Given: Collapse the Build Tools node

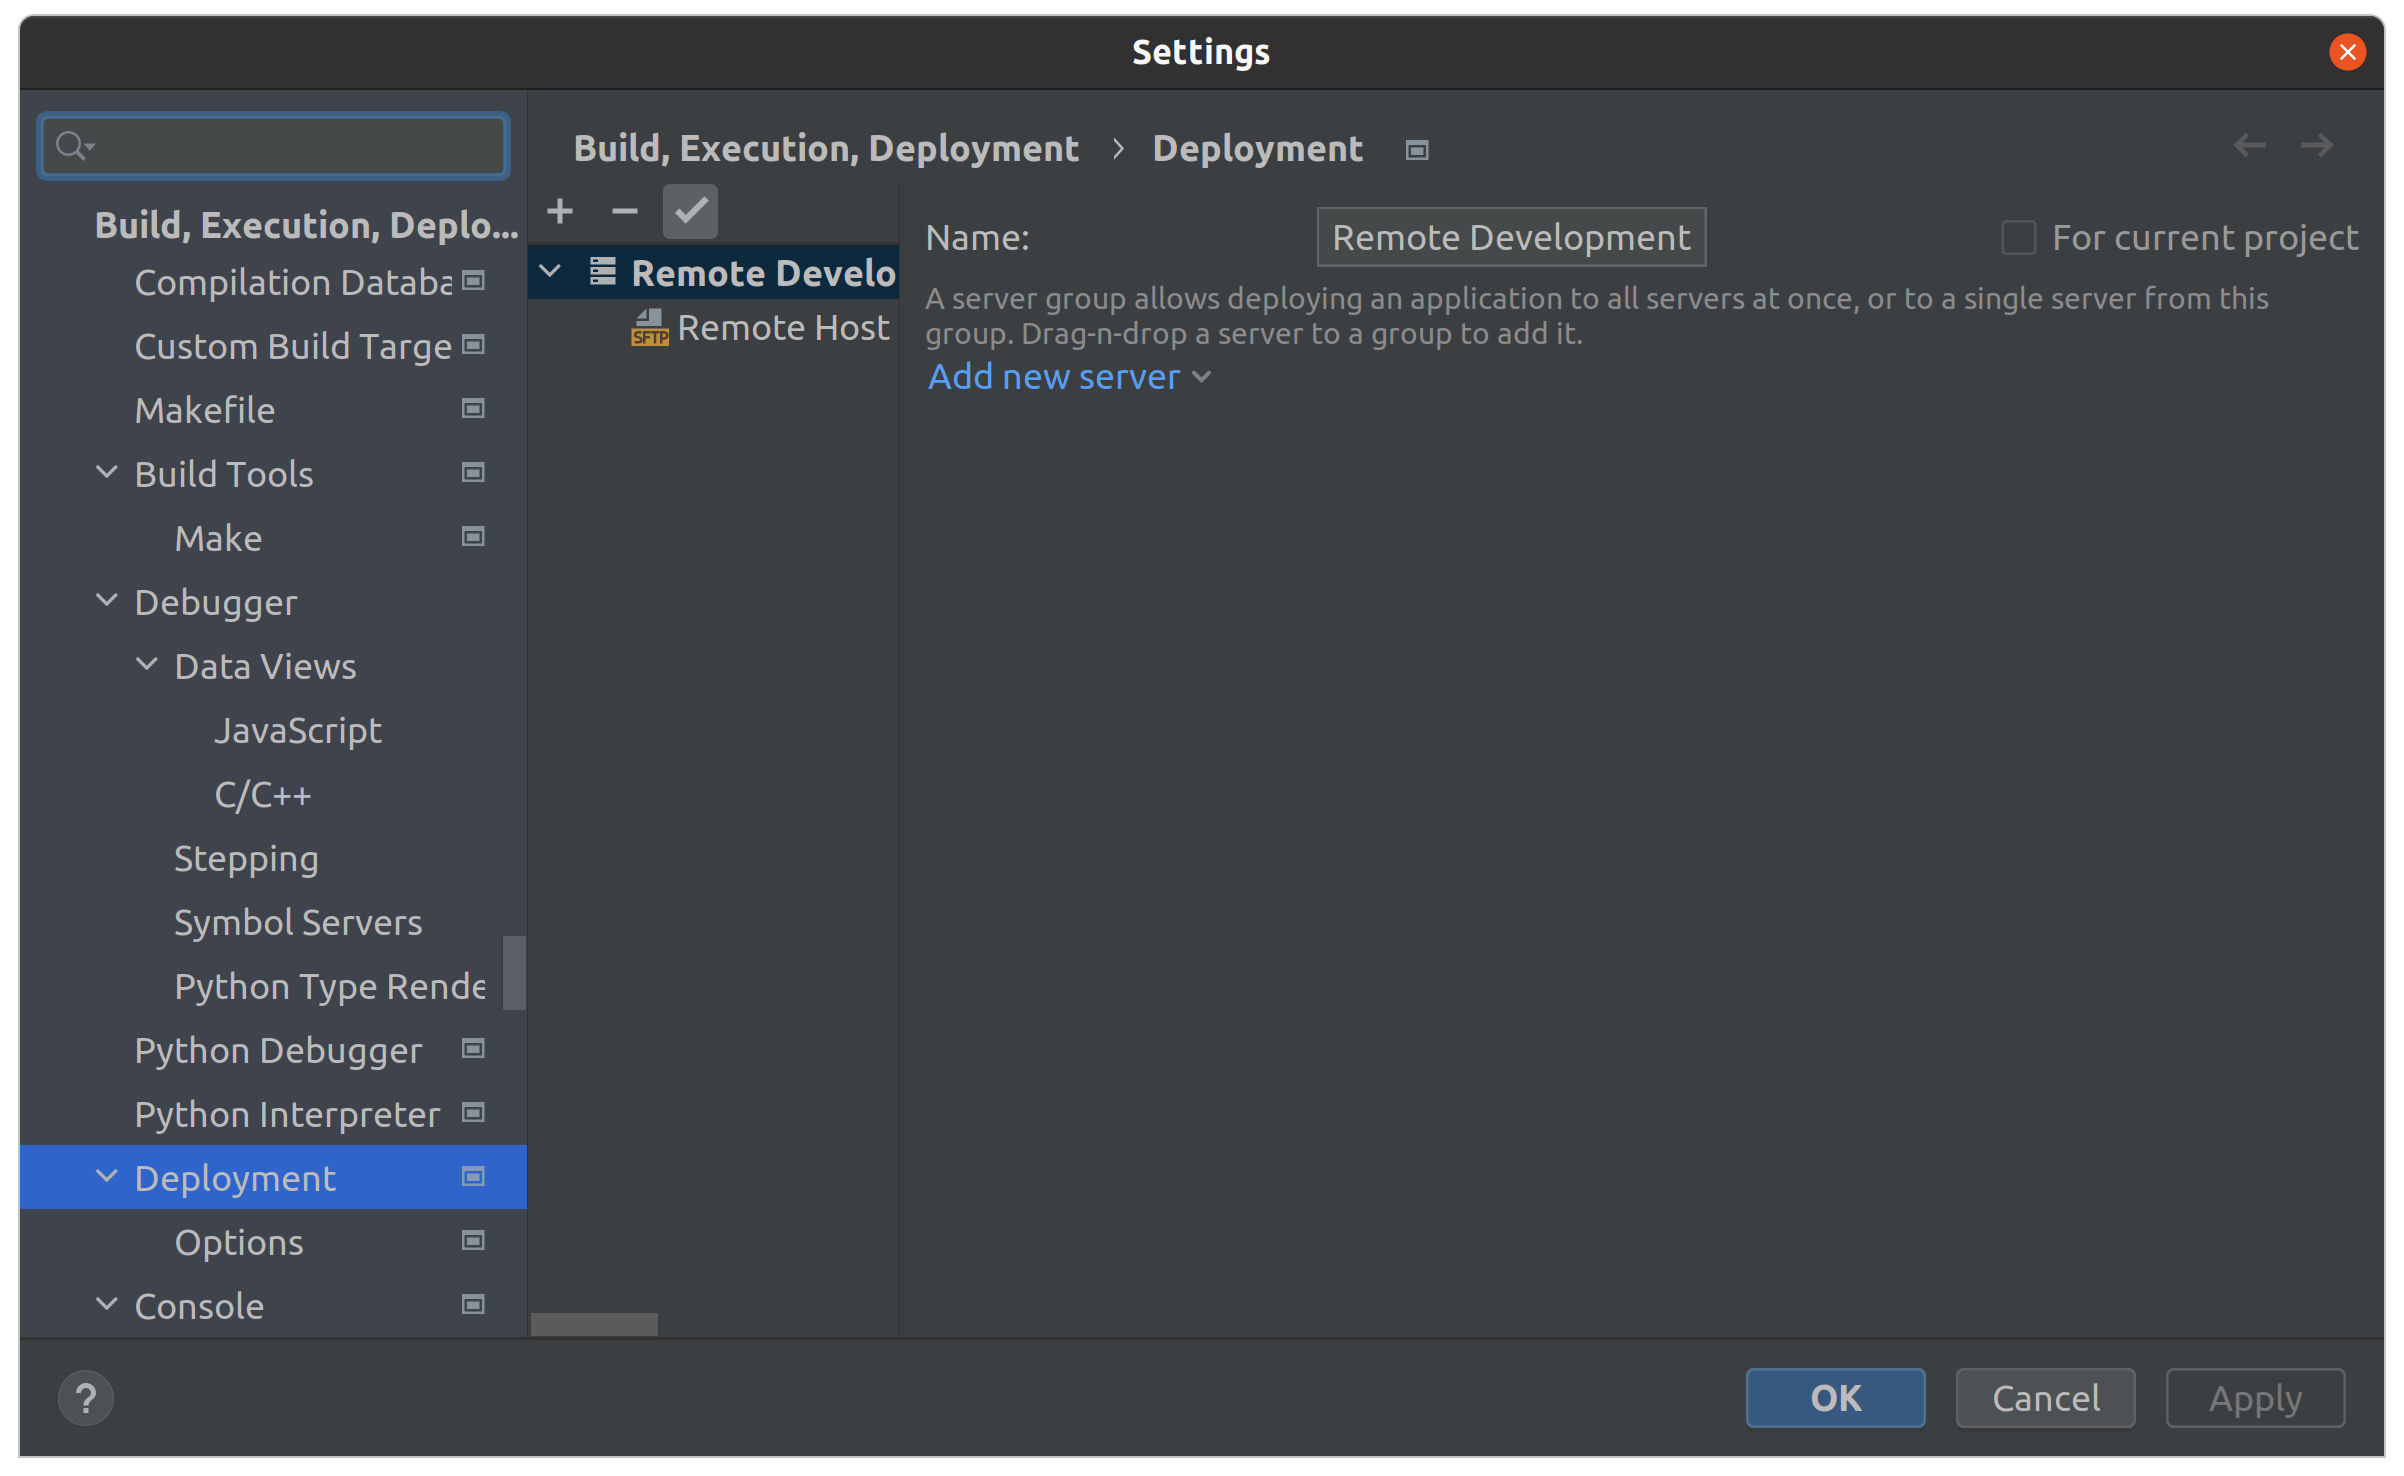Looking at the screenshot, I should (107, 473).
